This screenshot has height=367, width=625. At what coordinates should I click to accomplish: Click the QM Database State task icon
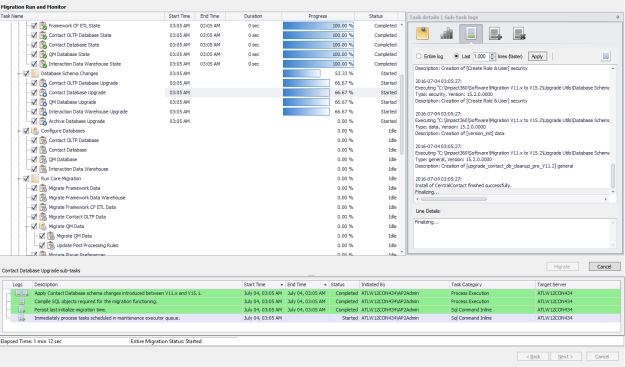pos(43,55)
